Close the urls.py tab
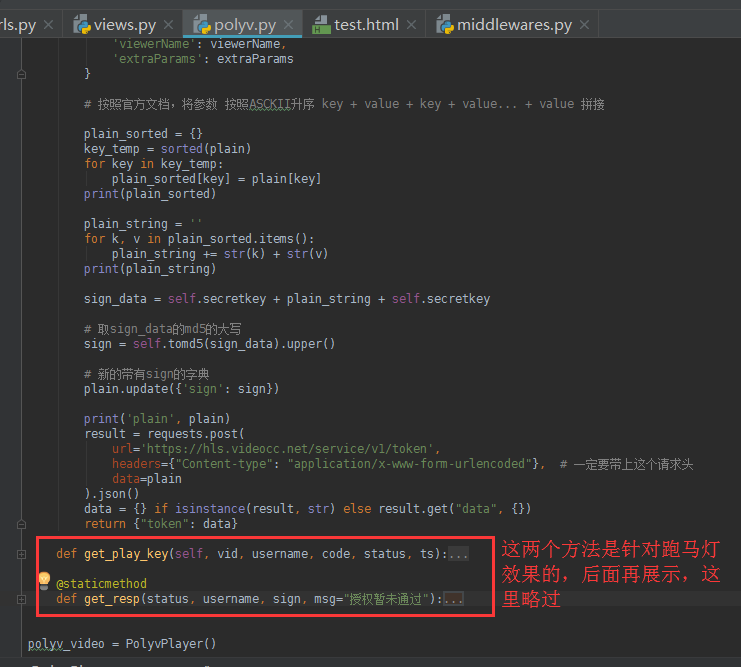 click(x=48, y=24)
